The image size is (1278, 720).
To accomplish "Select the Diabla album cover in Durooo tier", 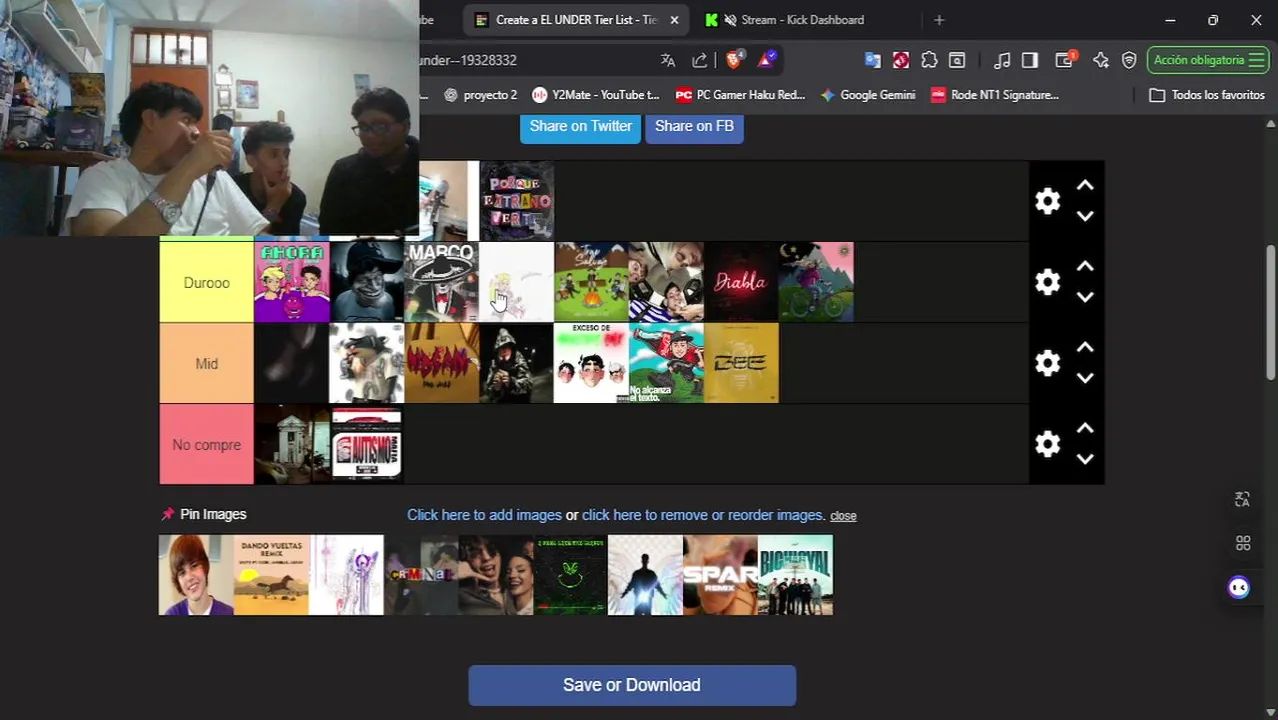I will point(741,282).
